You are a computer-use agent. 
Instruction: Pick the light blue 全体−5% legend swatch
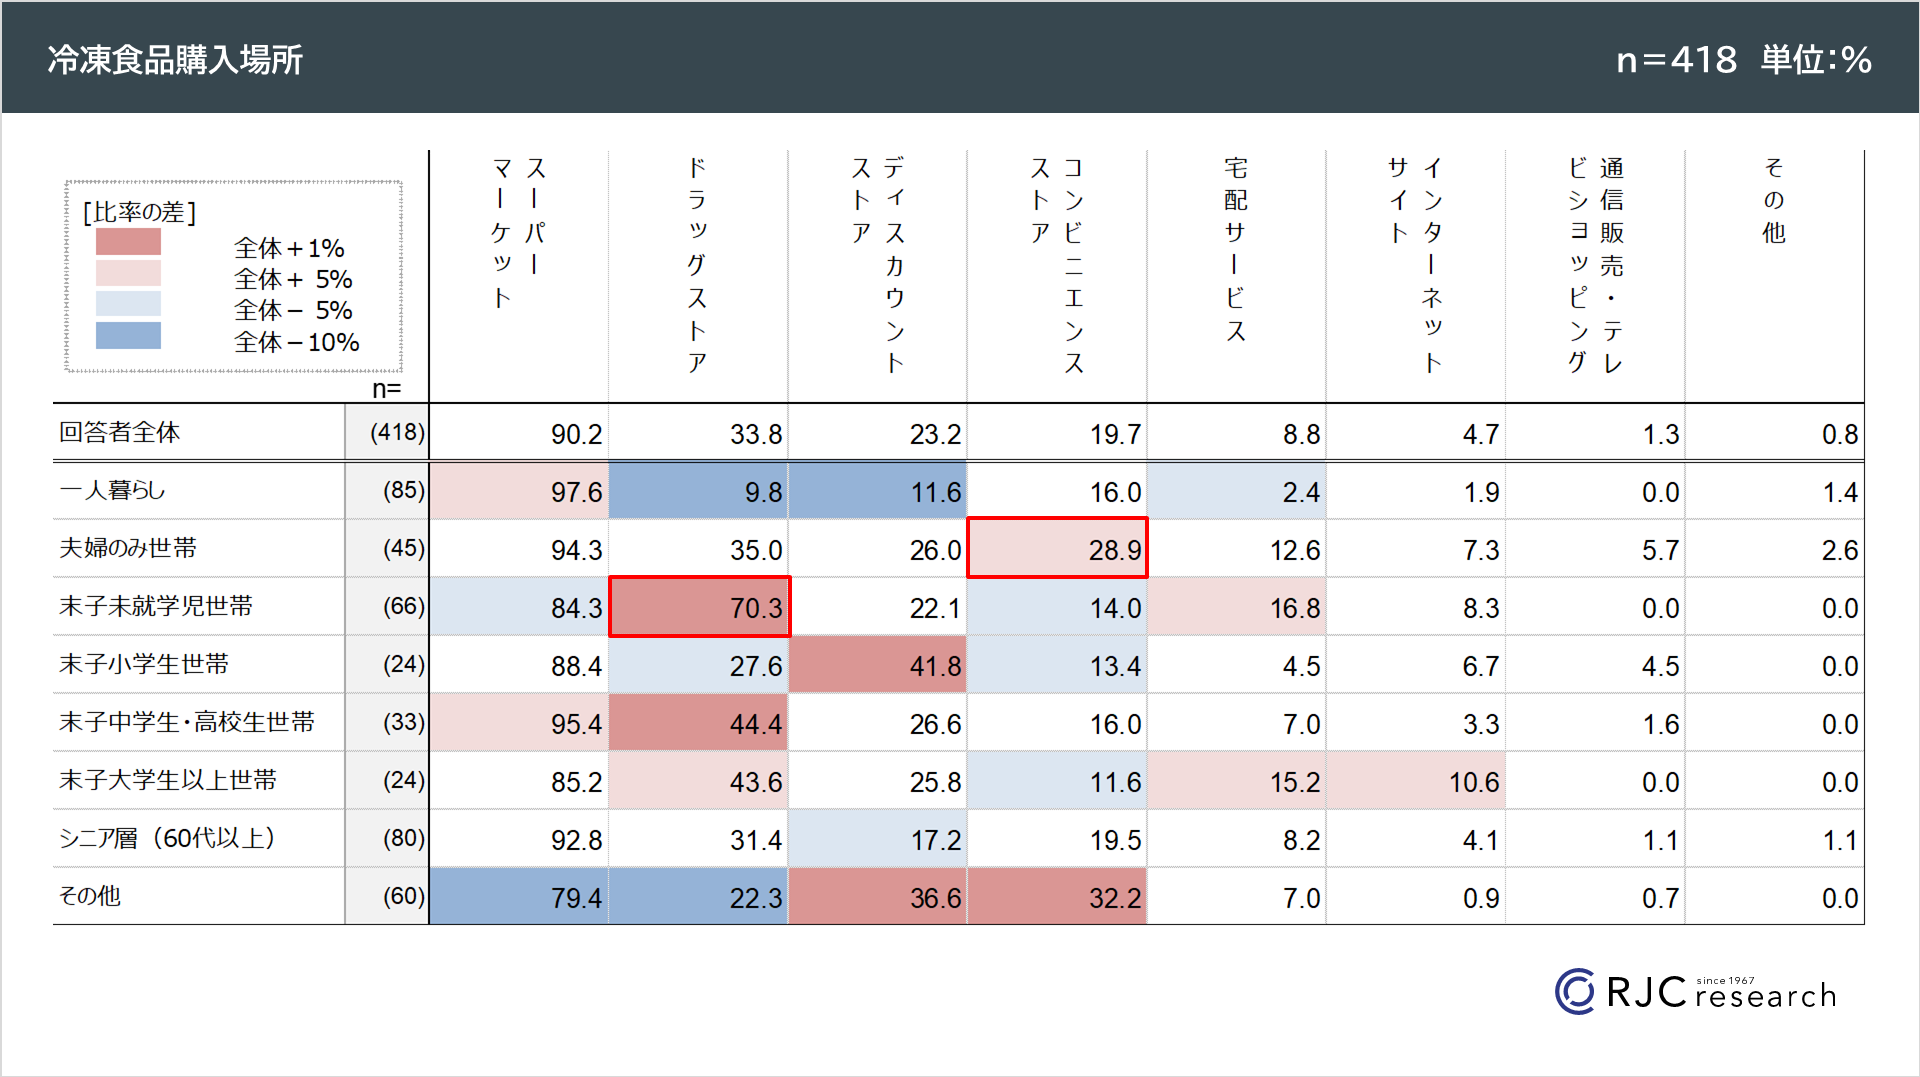click(x=128, y=304)
